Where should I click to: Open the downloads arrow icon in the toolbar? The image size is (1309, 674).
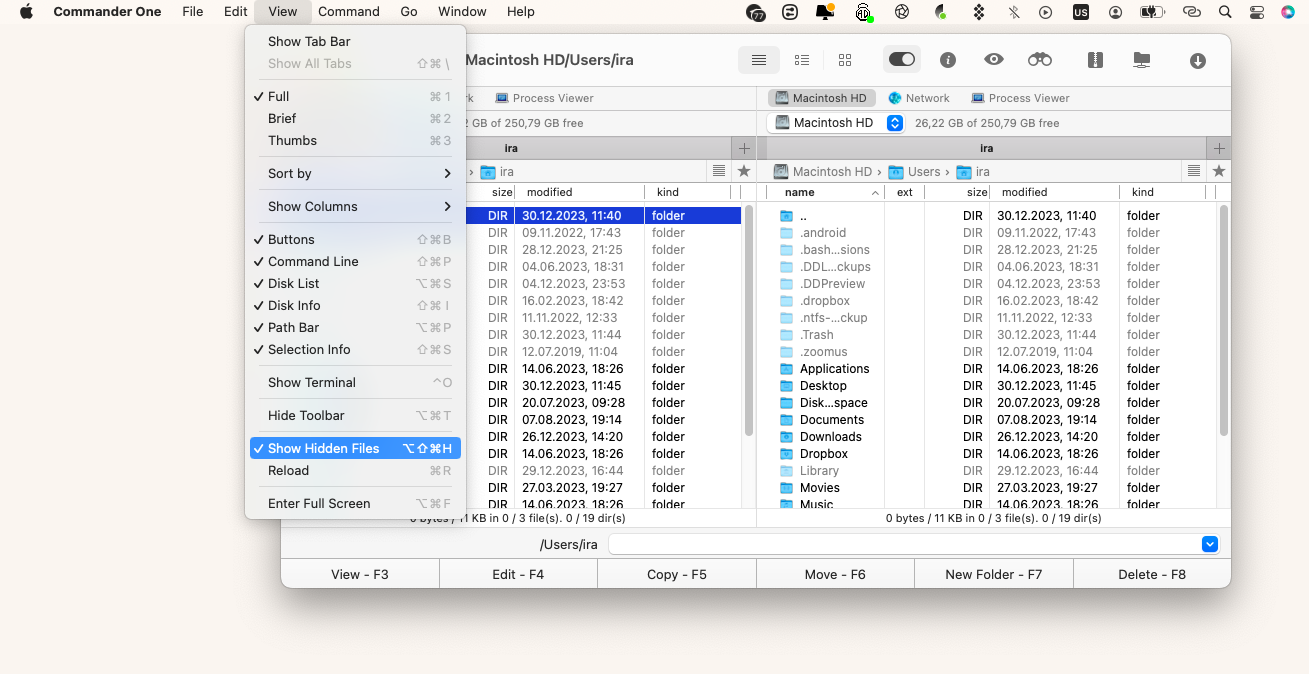tap(1197, 60)
